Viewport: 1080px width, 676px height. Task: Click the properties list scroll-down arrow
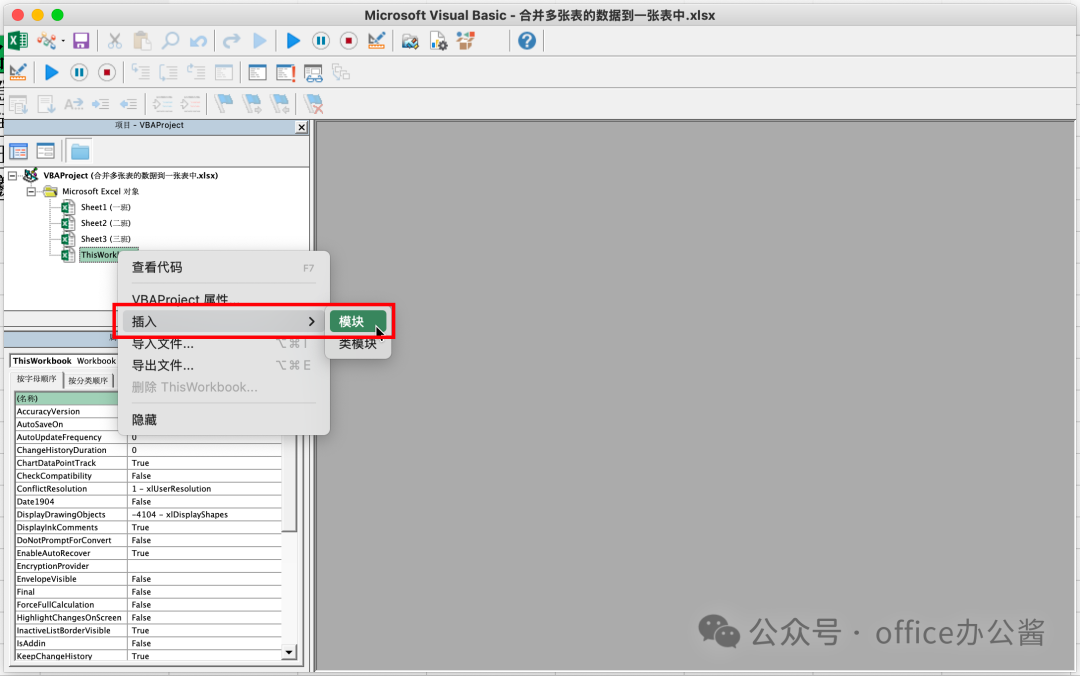[289, 653]
